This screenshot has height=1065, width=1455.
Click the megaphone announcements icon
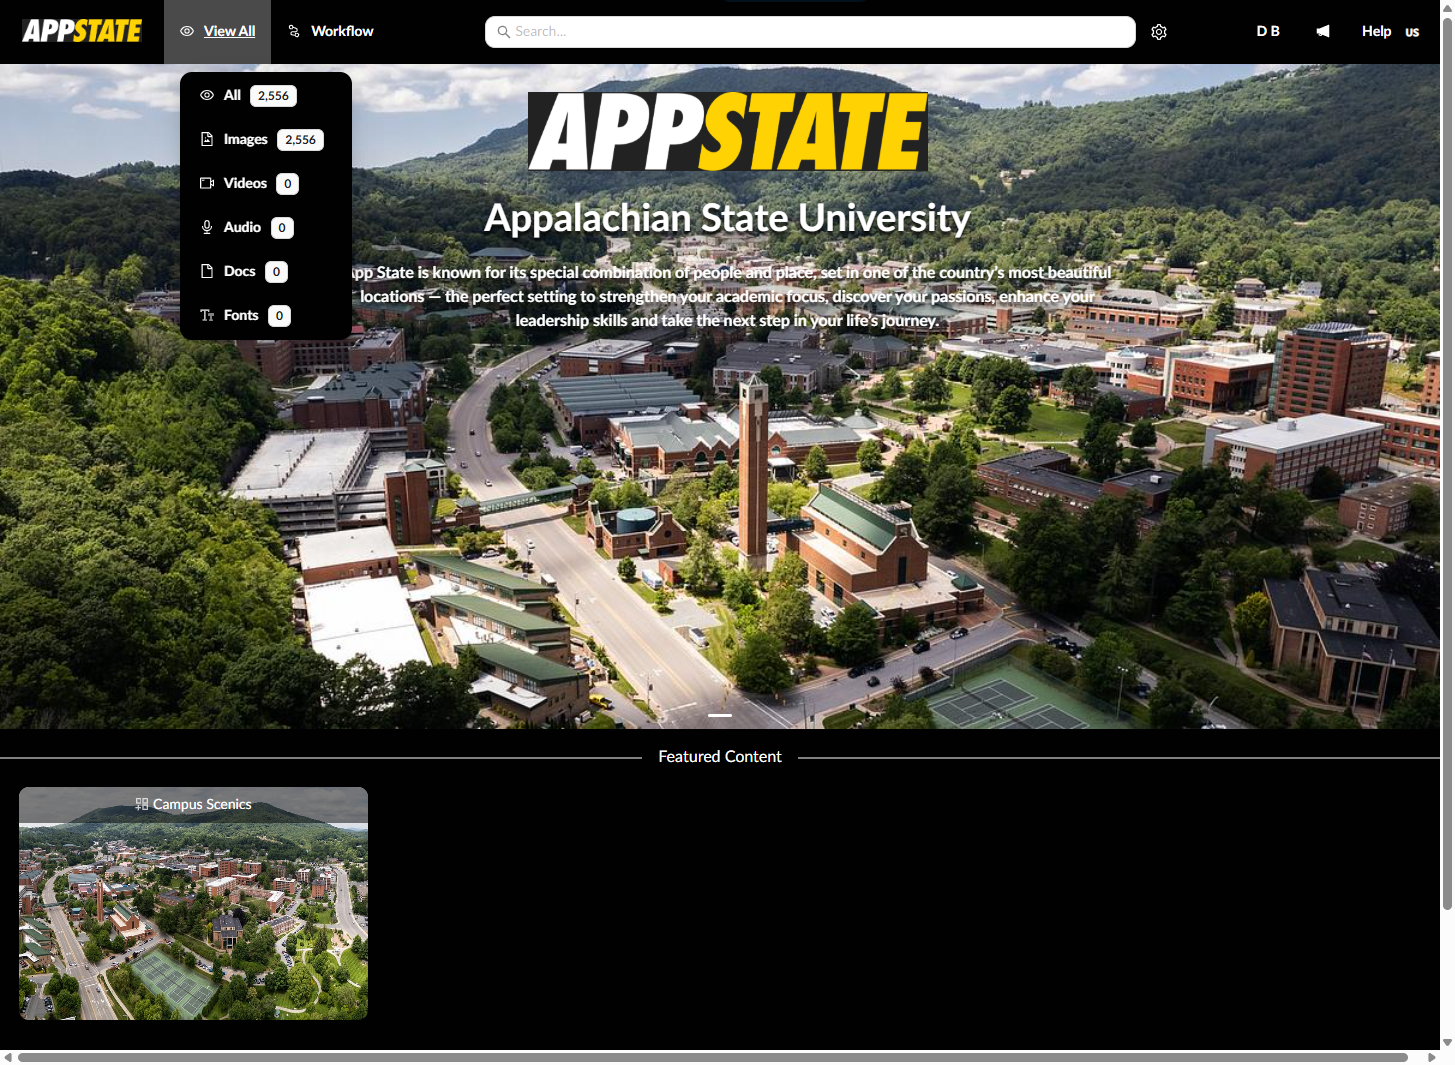click(x=1323, y=31)
